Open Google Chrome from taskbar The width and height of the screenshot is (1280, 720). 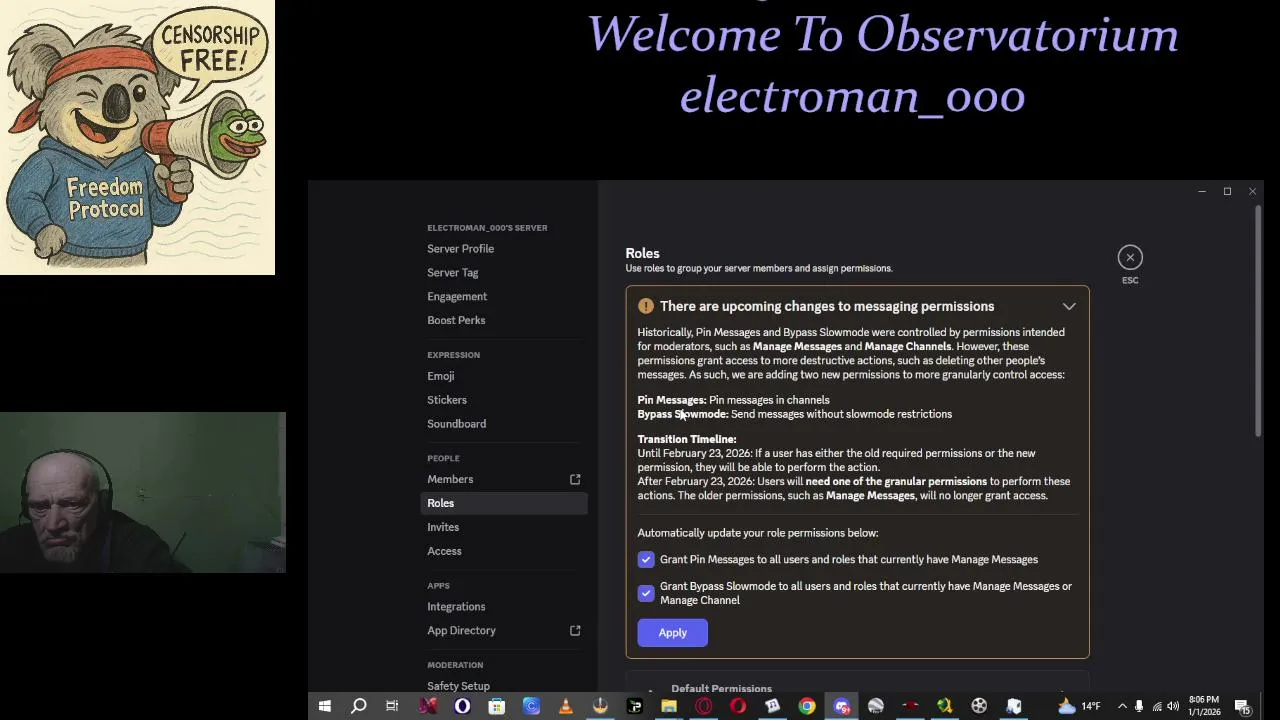(807, 707)
